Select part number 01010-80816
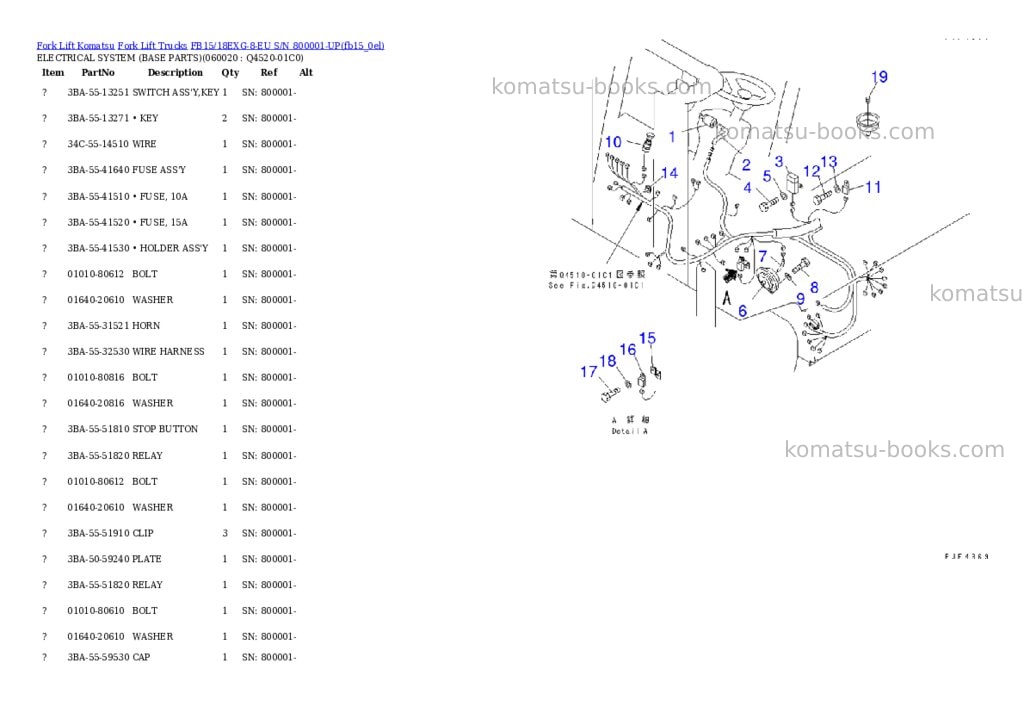The width and height of the screenshot is (1024, 725). pyautogui.click(x=95, y=378)
